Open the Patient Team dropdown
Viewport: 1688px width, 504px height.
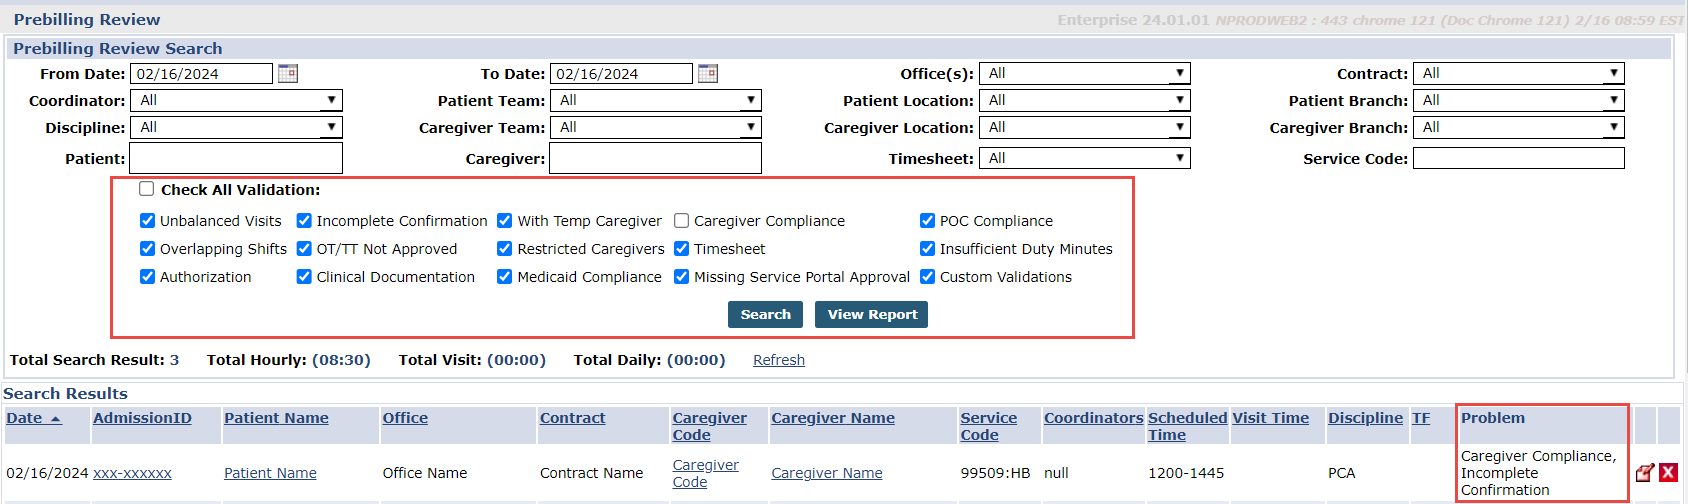[x=655, y=100]
